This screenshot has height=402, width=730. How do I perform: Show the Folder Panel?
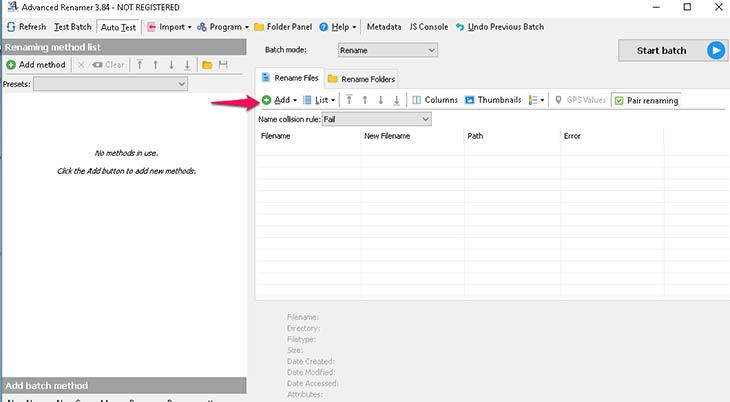(x=283, y=27)
